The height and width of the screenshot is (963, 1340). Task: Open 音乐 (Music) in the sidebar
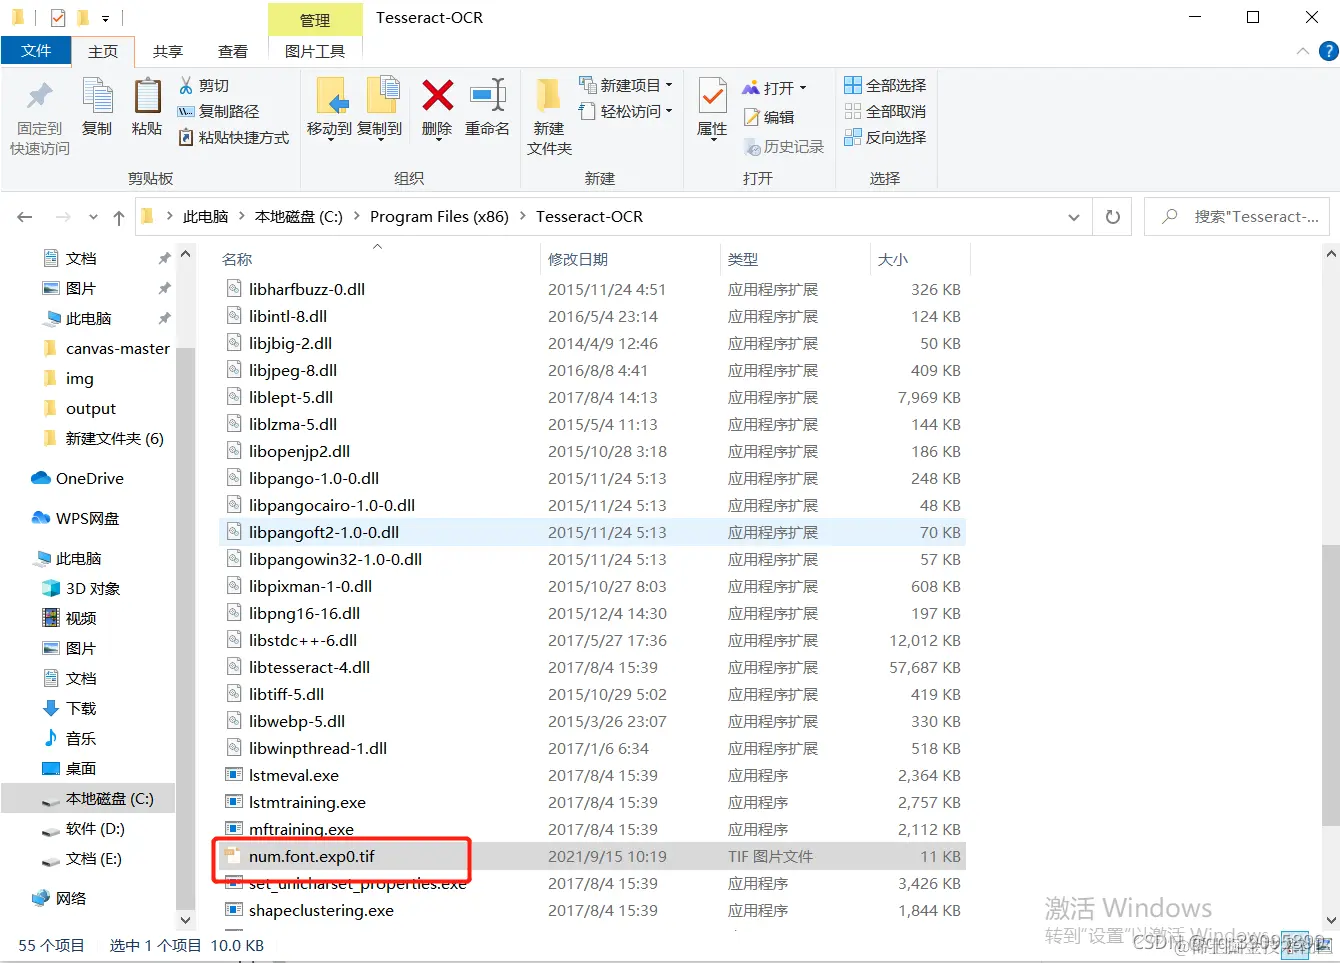coord(69,739)
